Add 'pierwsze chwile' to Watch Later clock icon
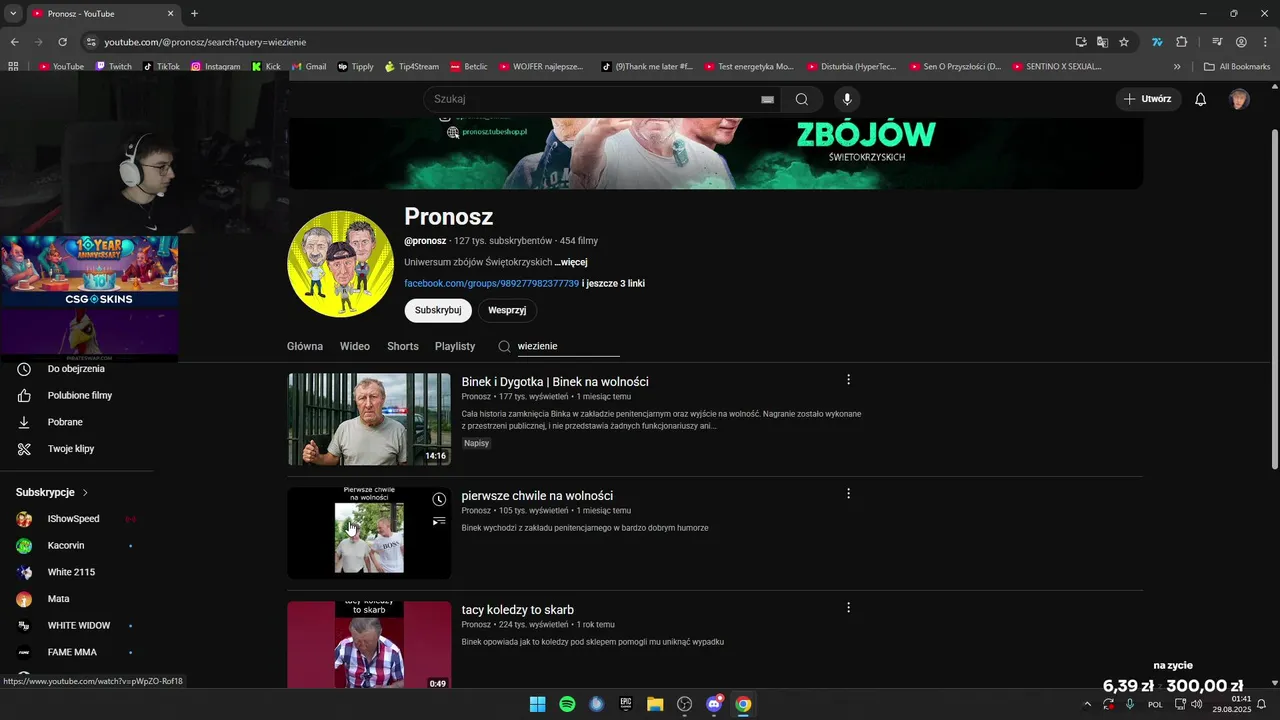The height and width of the screenshot is (720, 1280). coord(439,499)
